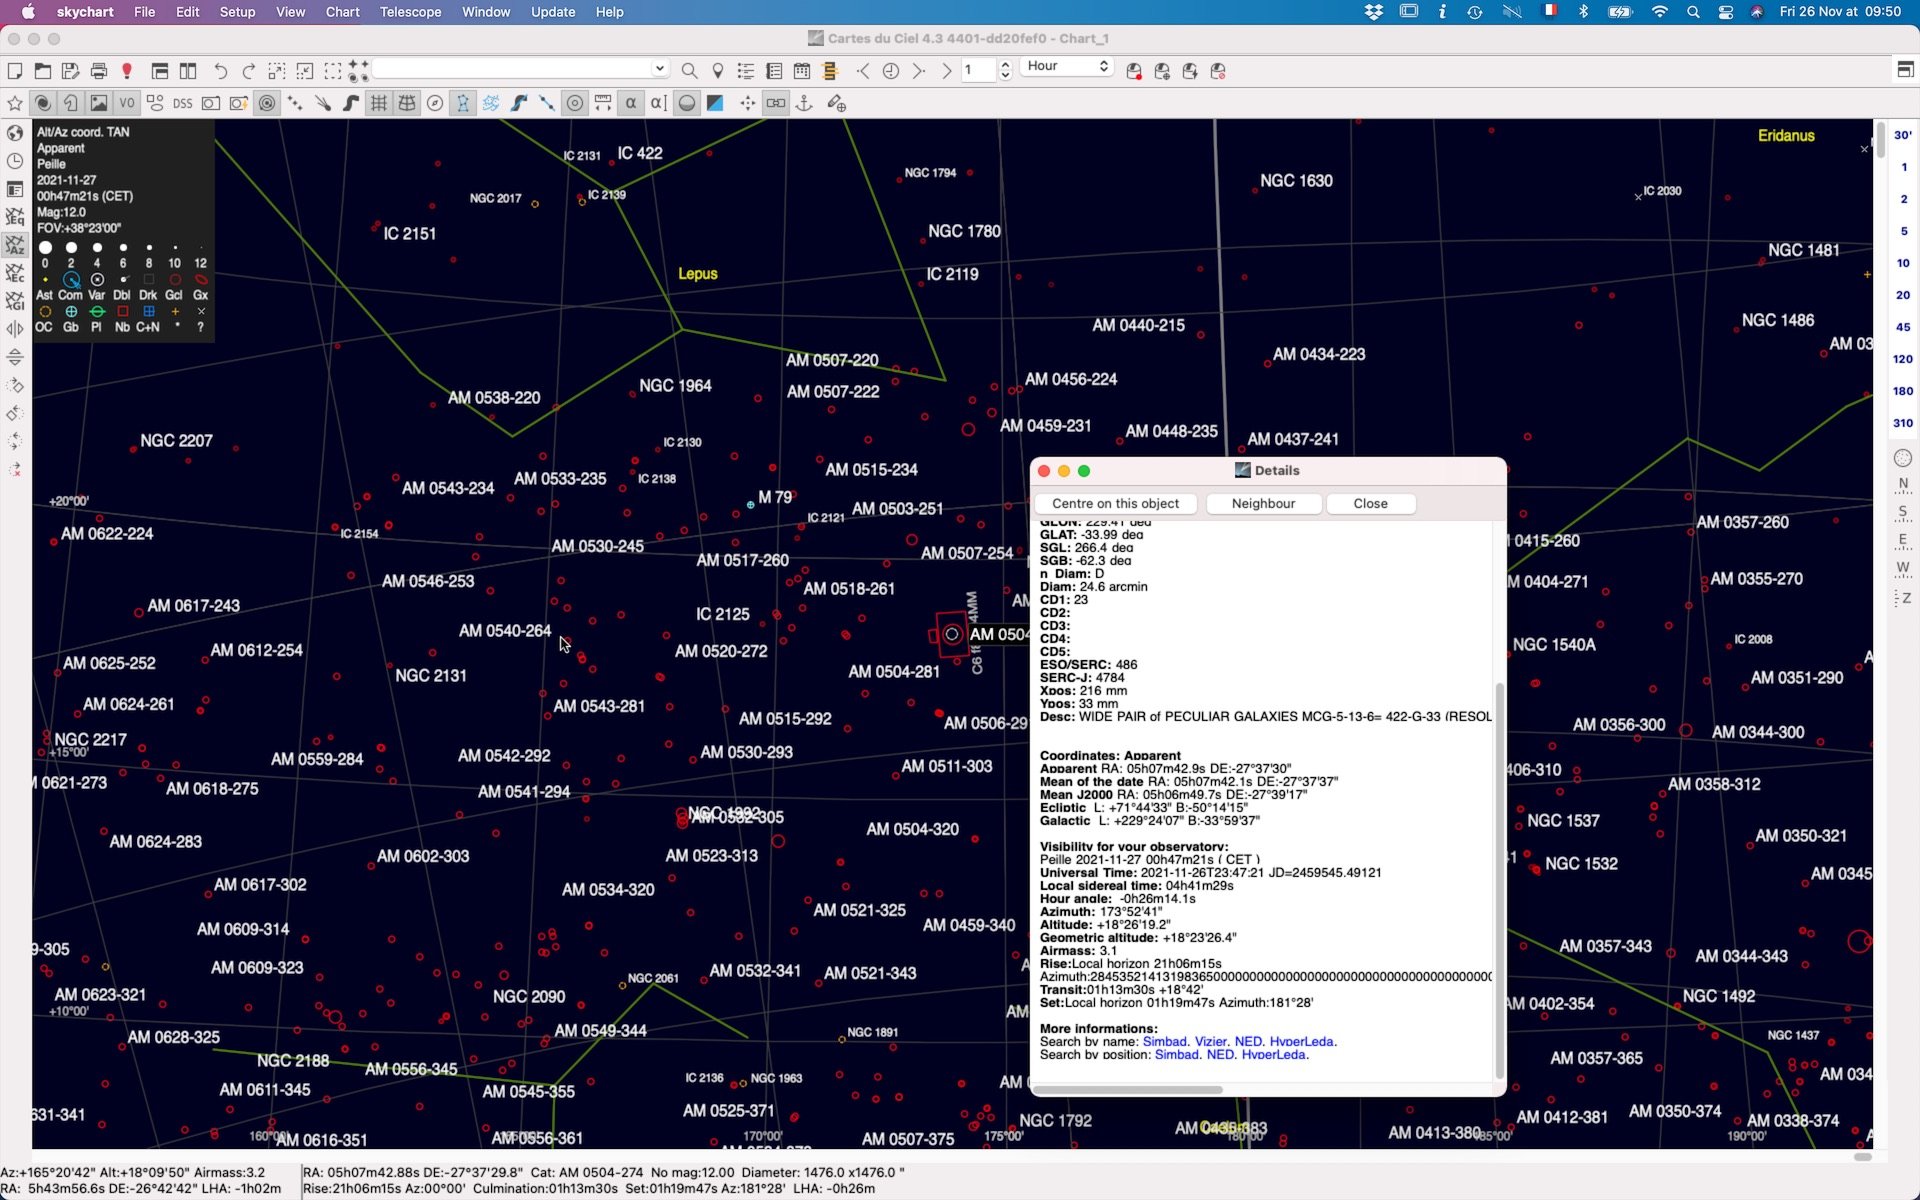Toggle nebulae display spiral icon

[x=42, y=103]
